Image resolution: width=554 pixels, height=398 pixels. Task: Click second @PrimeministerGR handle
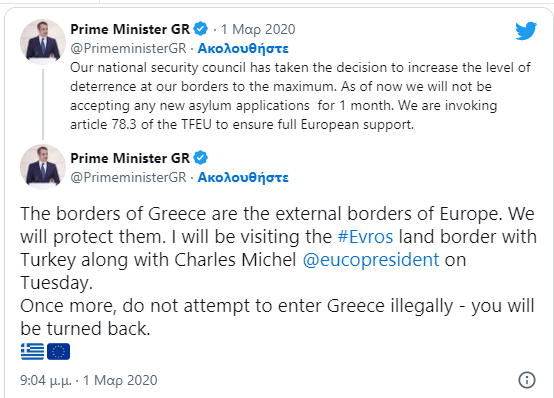pyautogui.click(x=128, y=177)
